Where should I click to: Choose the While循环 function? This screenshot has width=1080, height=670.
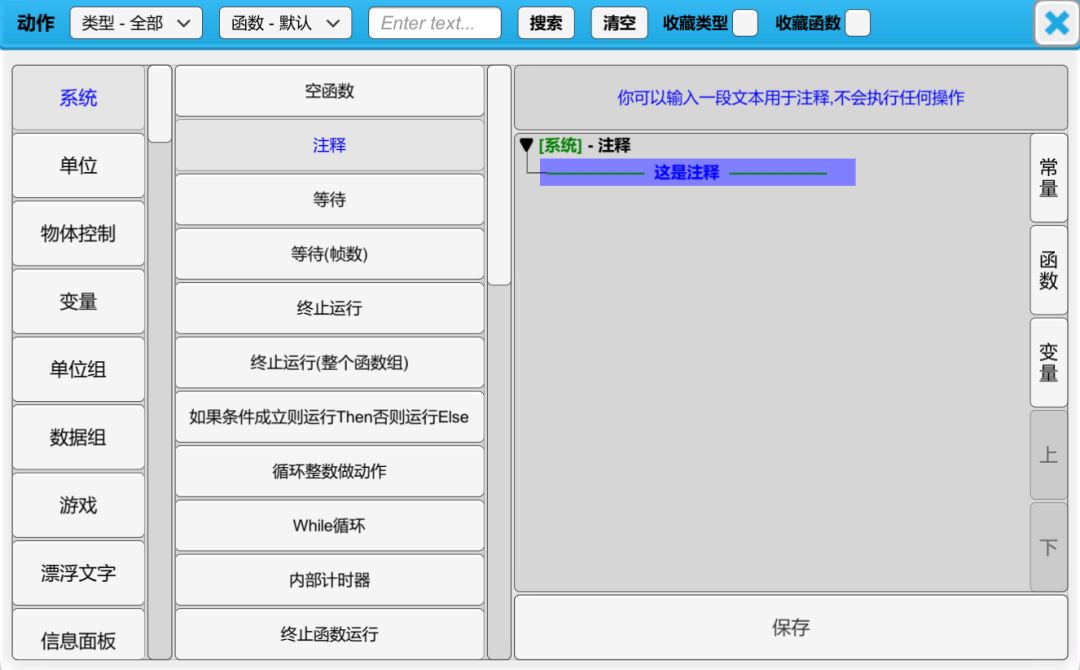329,525
